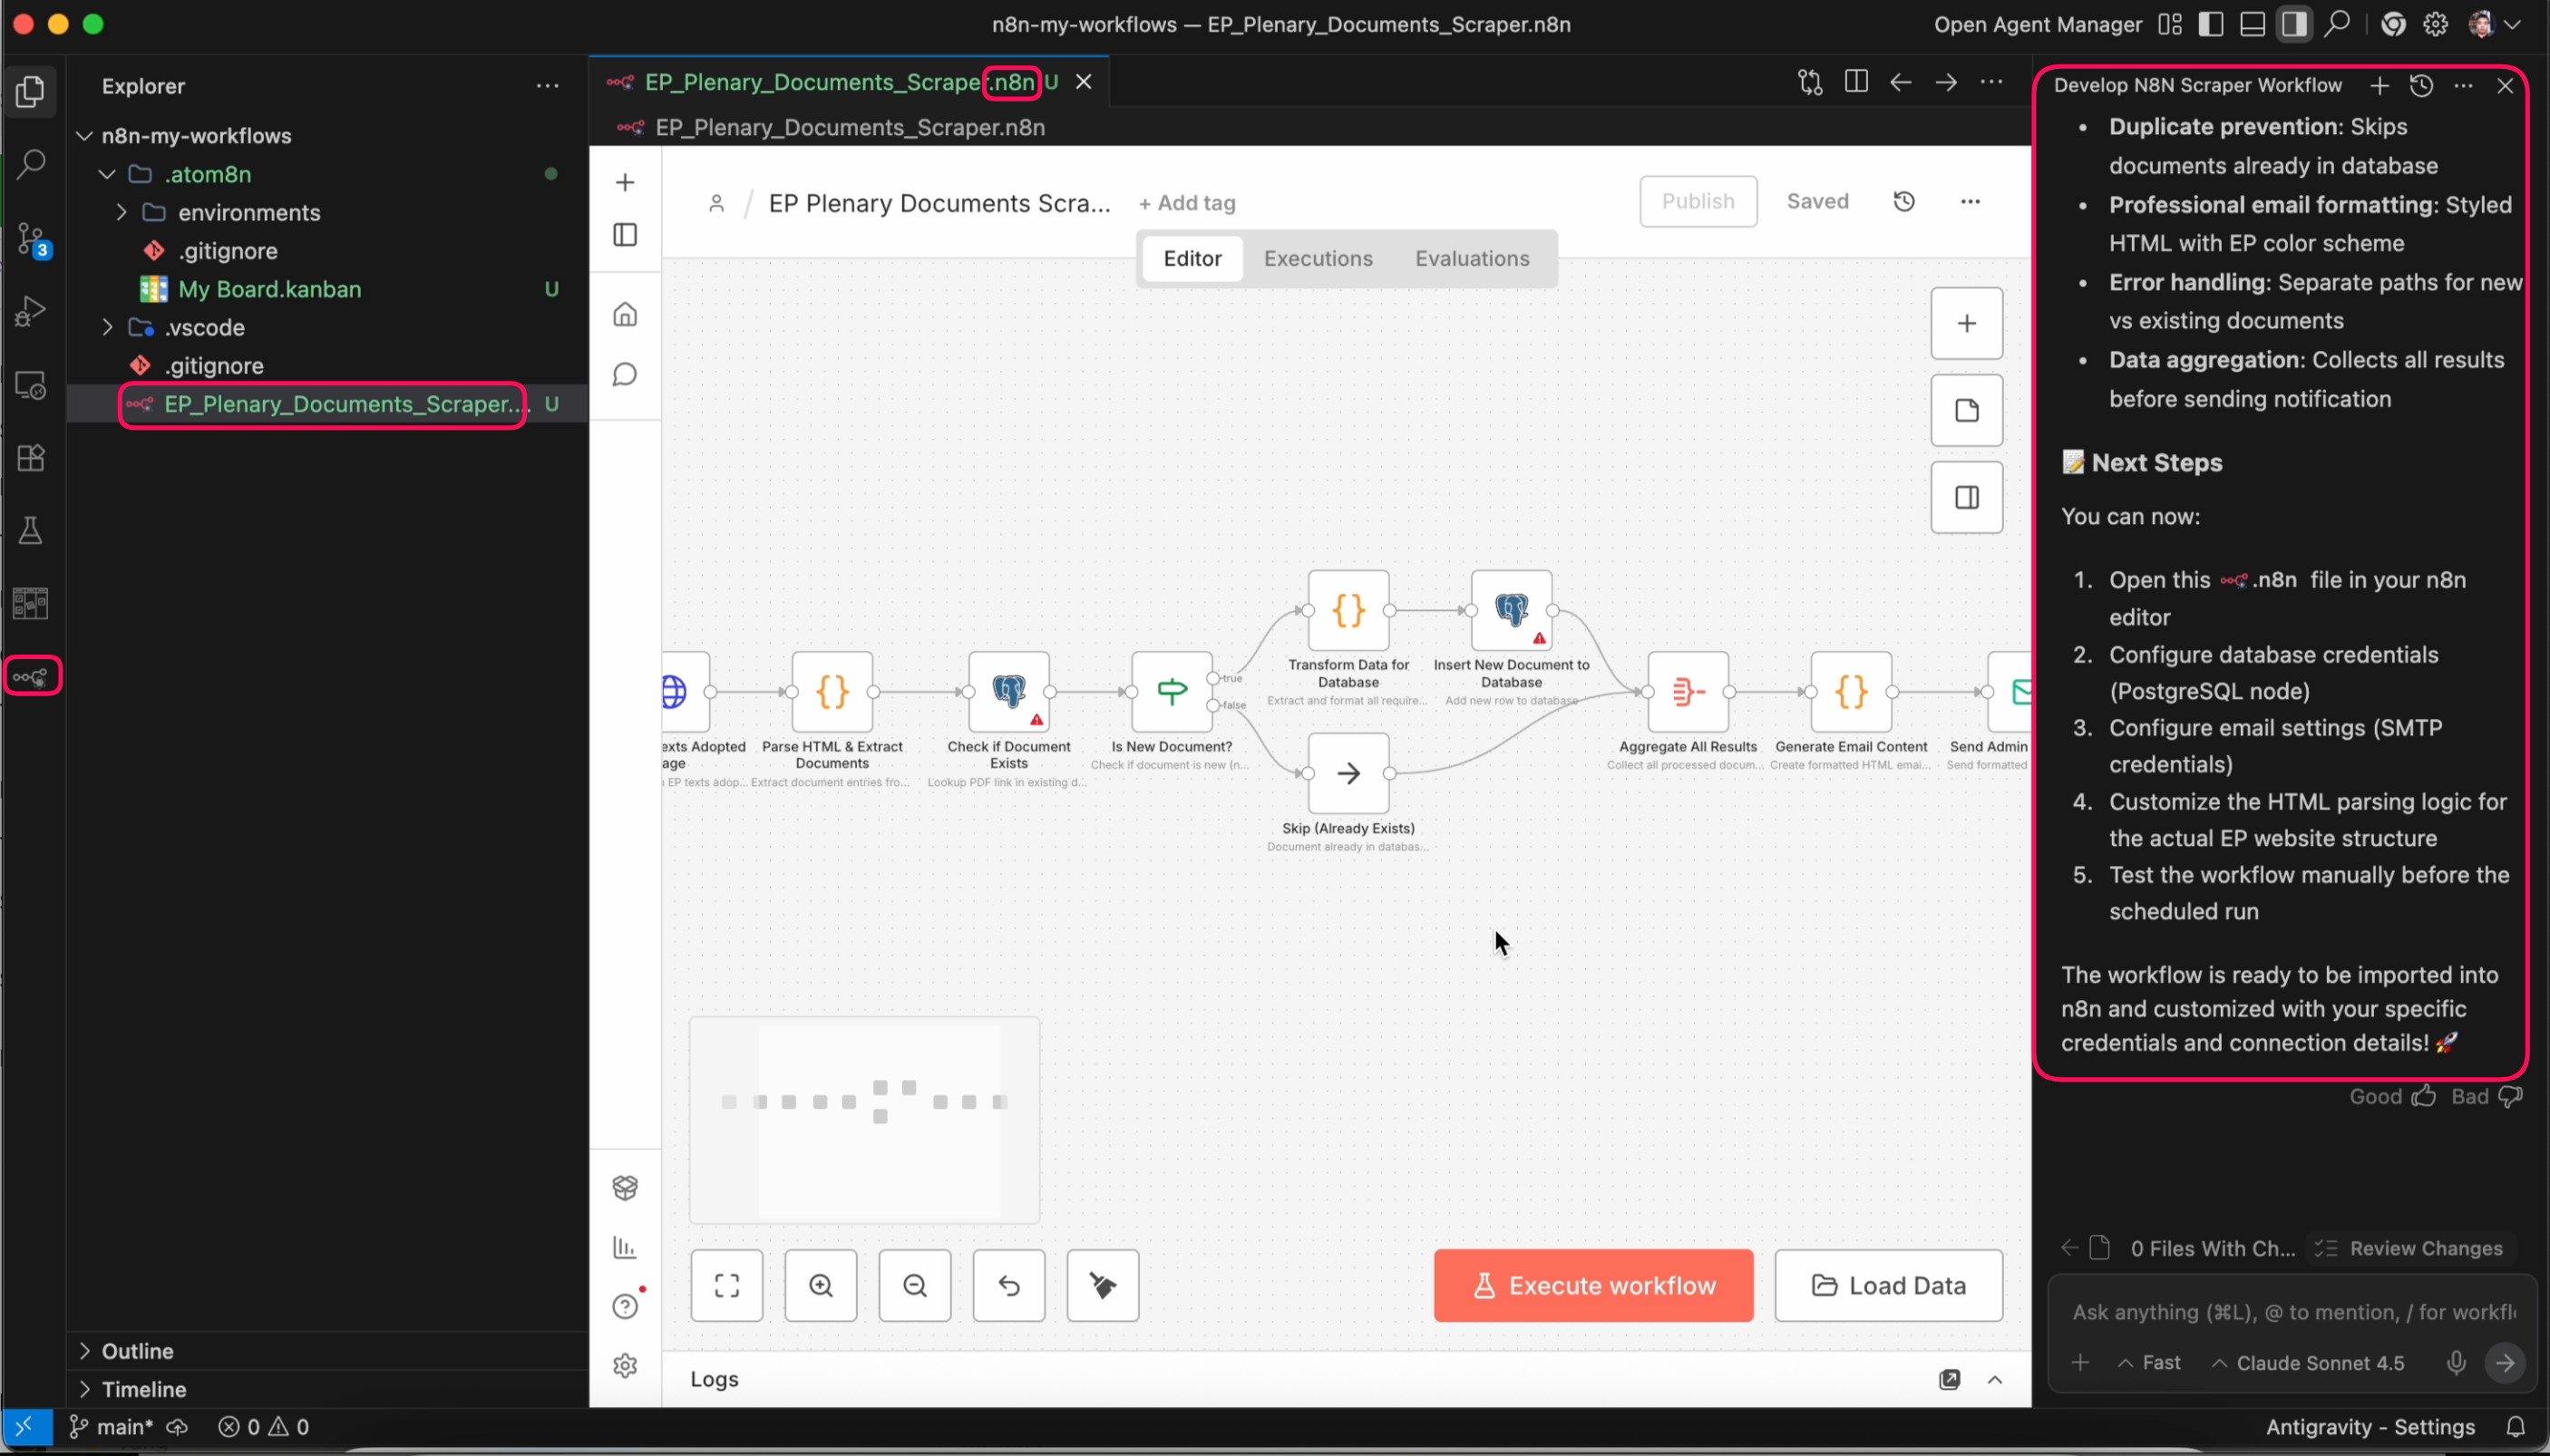The width and height of the screenshot is (2550, 1456).
Task: Click the fit-to-view canvas button
Action: click(x=727, y=1285)
